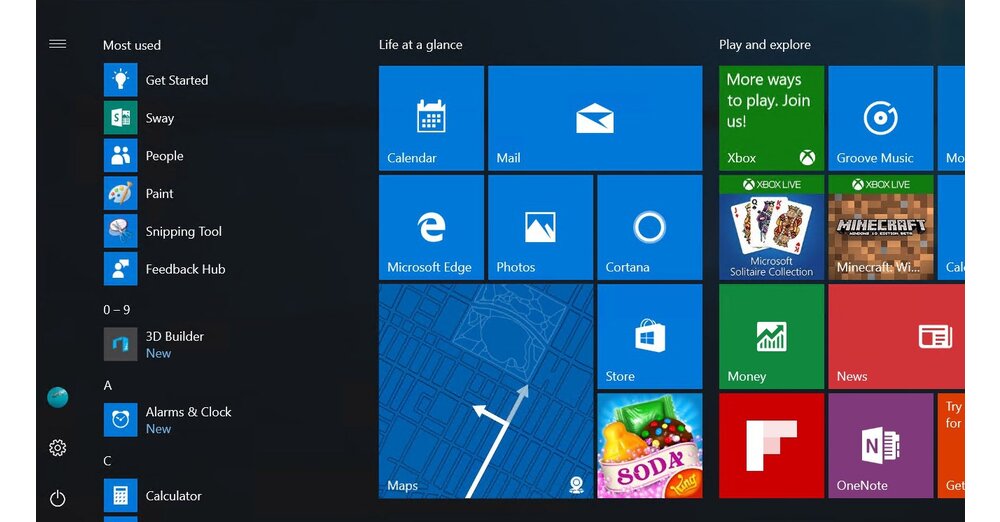The width and height of the screenshot is (1000, 522).
Task: Open the Store tile
Action: click(650, 336)
